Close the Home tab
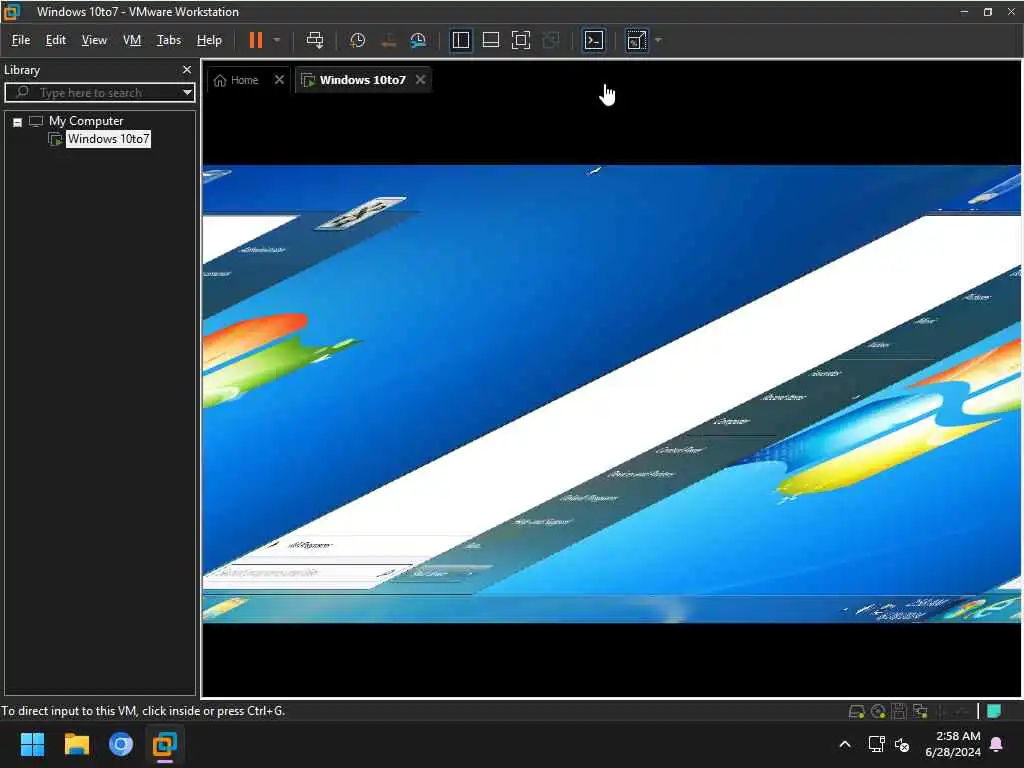 click(x=280, y=80)
